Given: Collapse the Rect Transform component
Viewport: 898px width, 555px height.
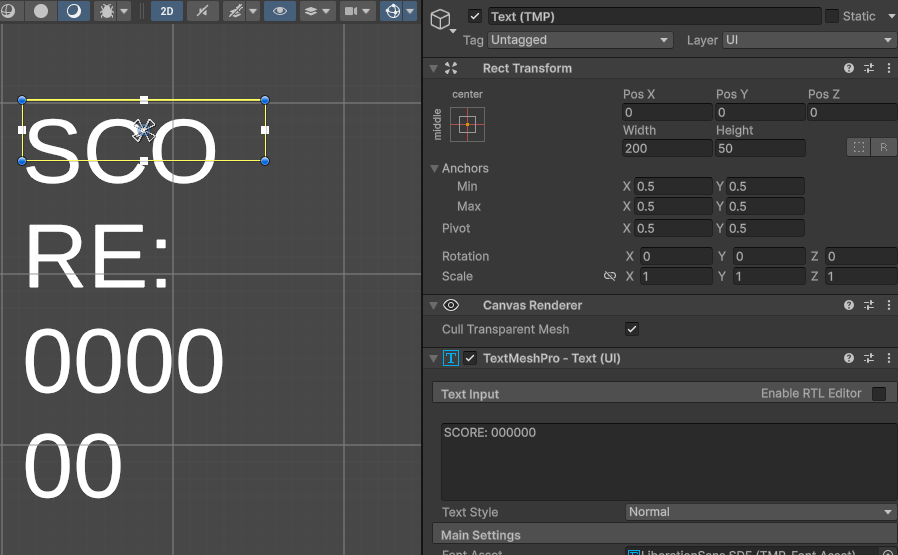Looking at the screenshot, I should click(x=434, y=68).
